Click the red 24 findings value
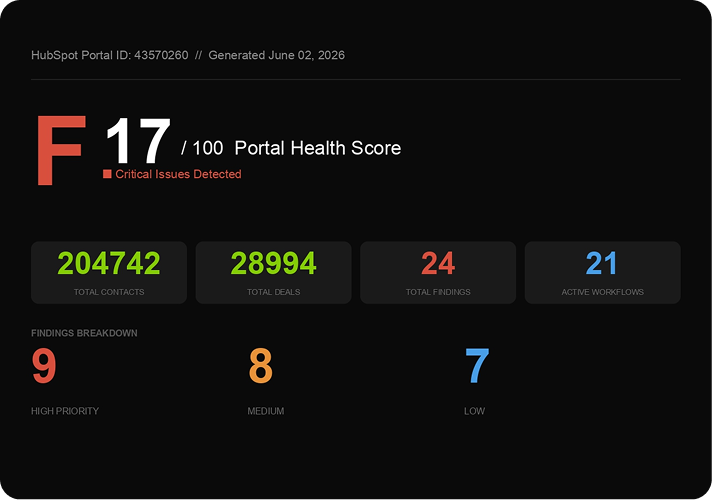This screenshot has height=500, width=712. pyautogui.click(x=438, y=263)
